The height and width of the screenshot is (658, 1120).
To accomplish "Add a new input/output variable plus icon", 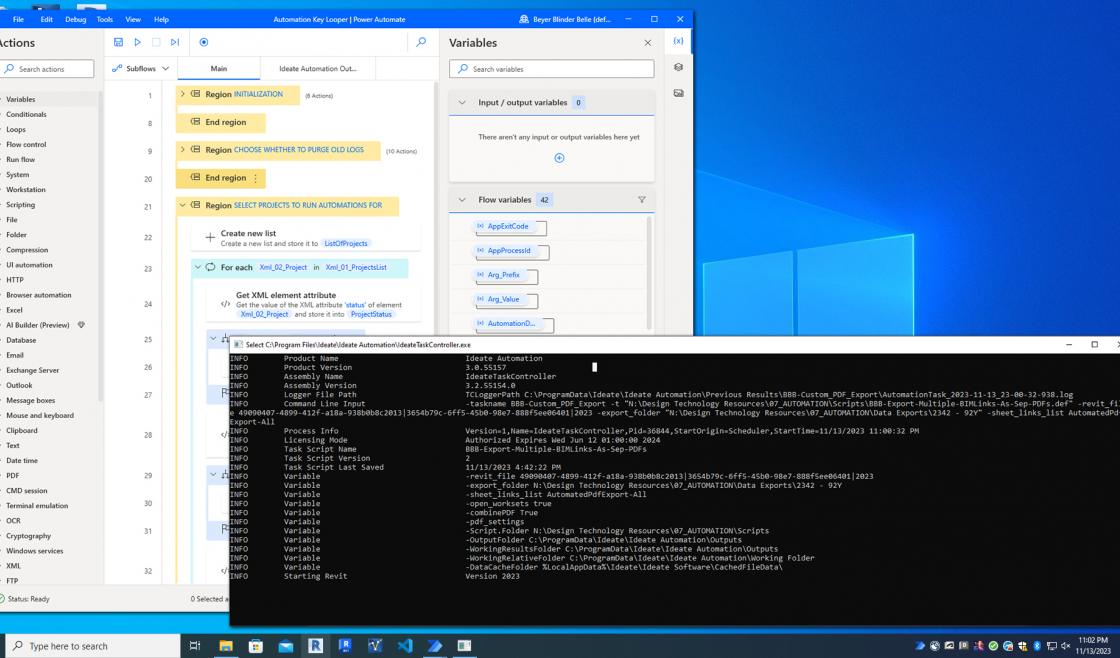I will (559, 158).
